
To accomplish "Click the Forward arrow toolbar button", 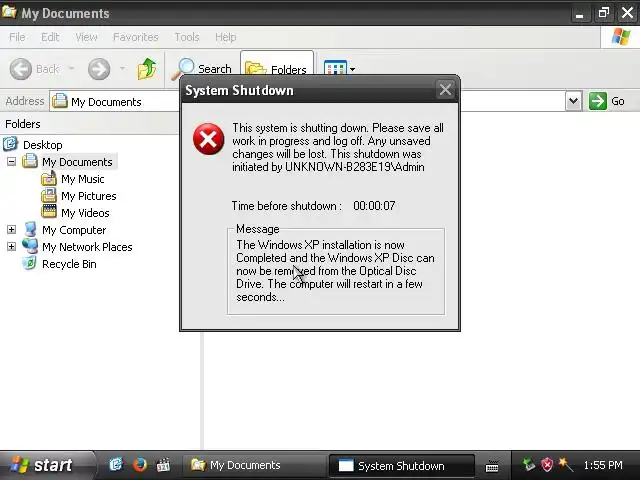I will pyautogui.click(x=99, y=69).
